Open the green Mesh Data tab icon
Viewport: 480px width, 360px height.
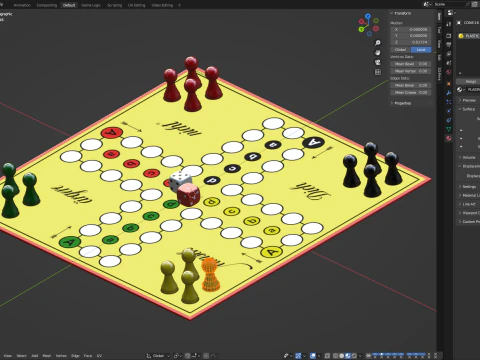point(449,129)
